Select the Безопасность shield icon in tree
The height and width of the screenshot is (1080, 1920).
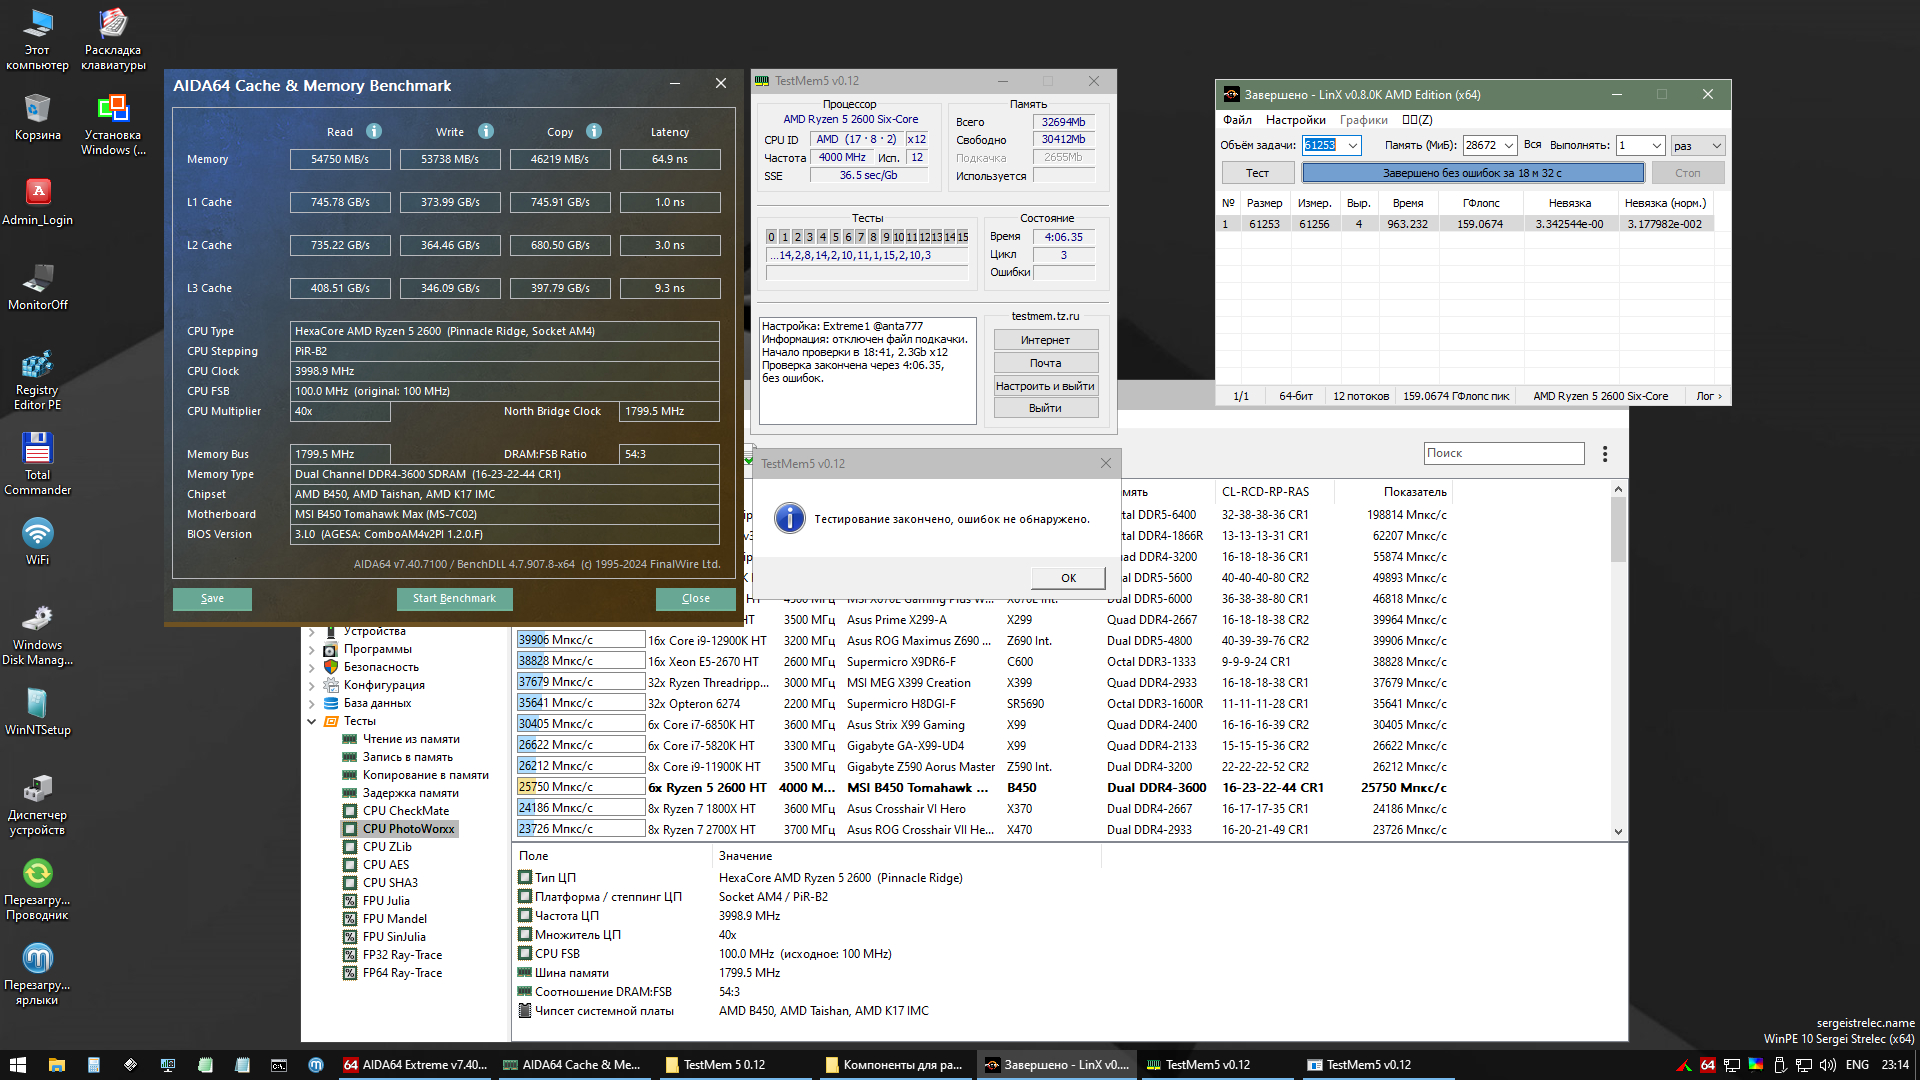[x=331, y=667]
